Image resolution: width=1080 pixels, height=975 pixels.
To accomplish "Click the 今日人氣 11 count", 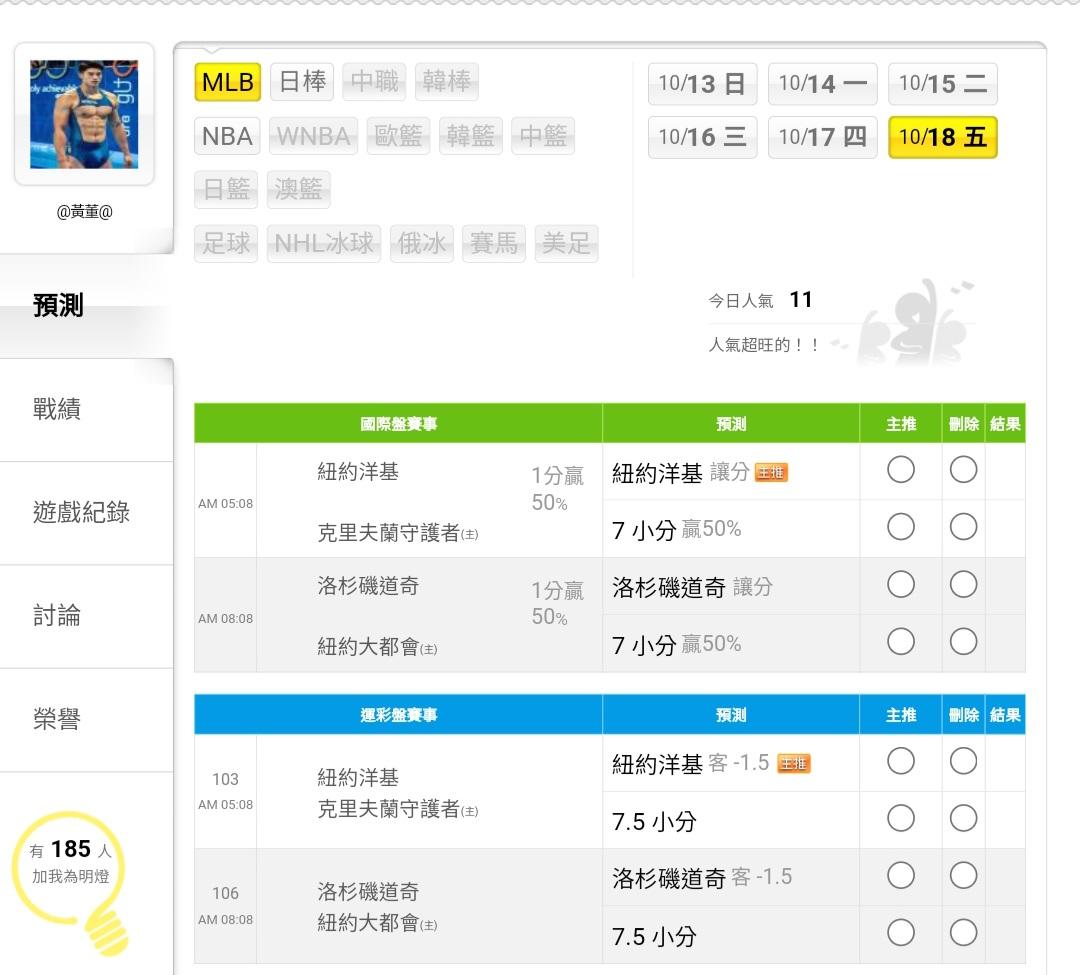I will (x=760, y=300).
